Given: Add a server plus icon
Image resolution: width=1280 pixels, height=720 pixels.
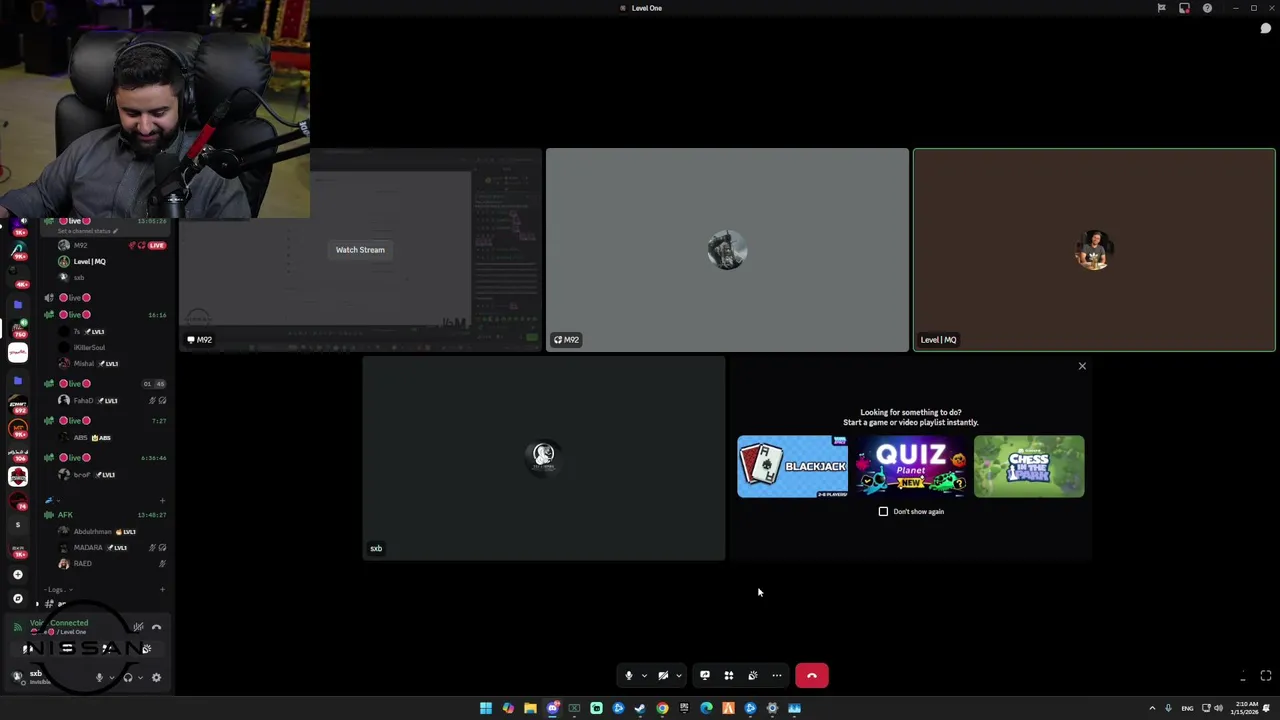Looking at the screenshot, I should 17,574.
